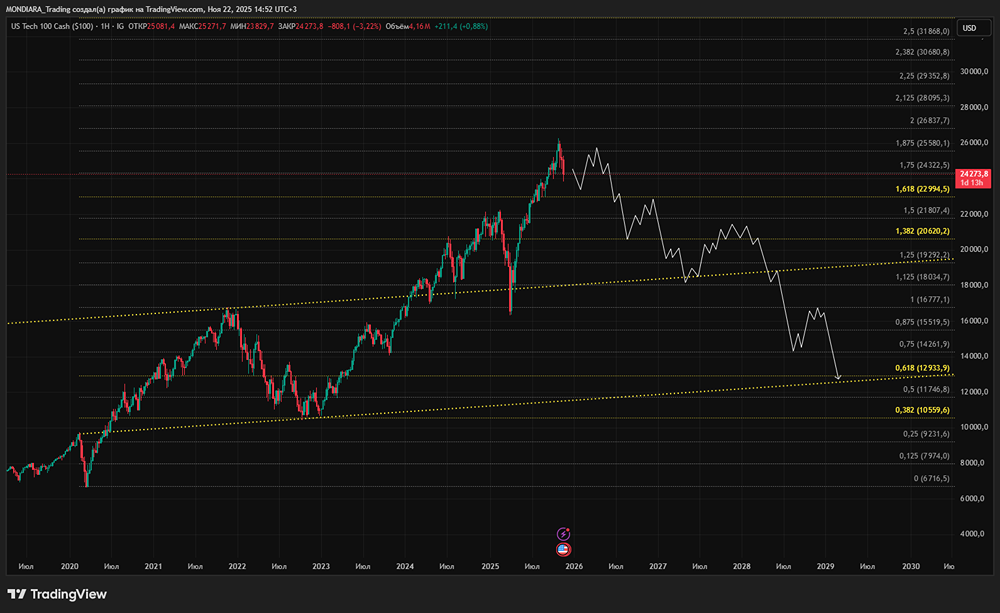Open the US flag economic event icon
The height and width of the screenshot is (613, 1000).
click(x=562, y=549)
